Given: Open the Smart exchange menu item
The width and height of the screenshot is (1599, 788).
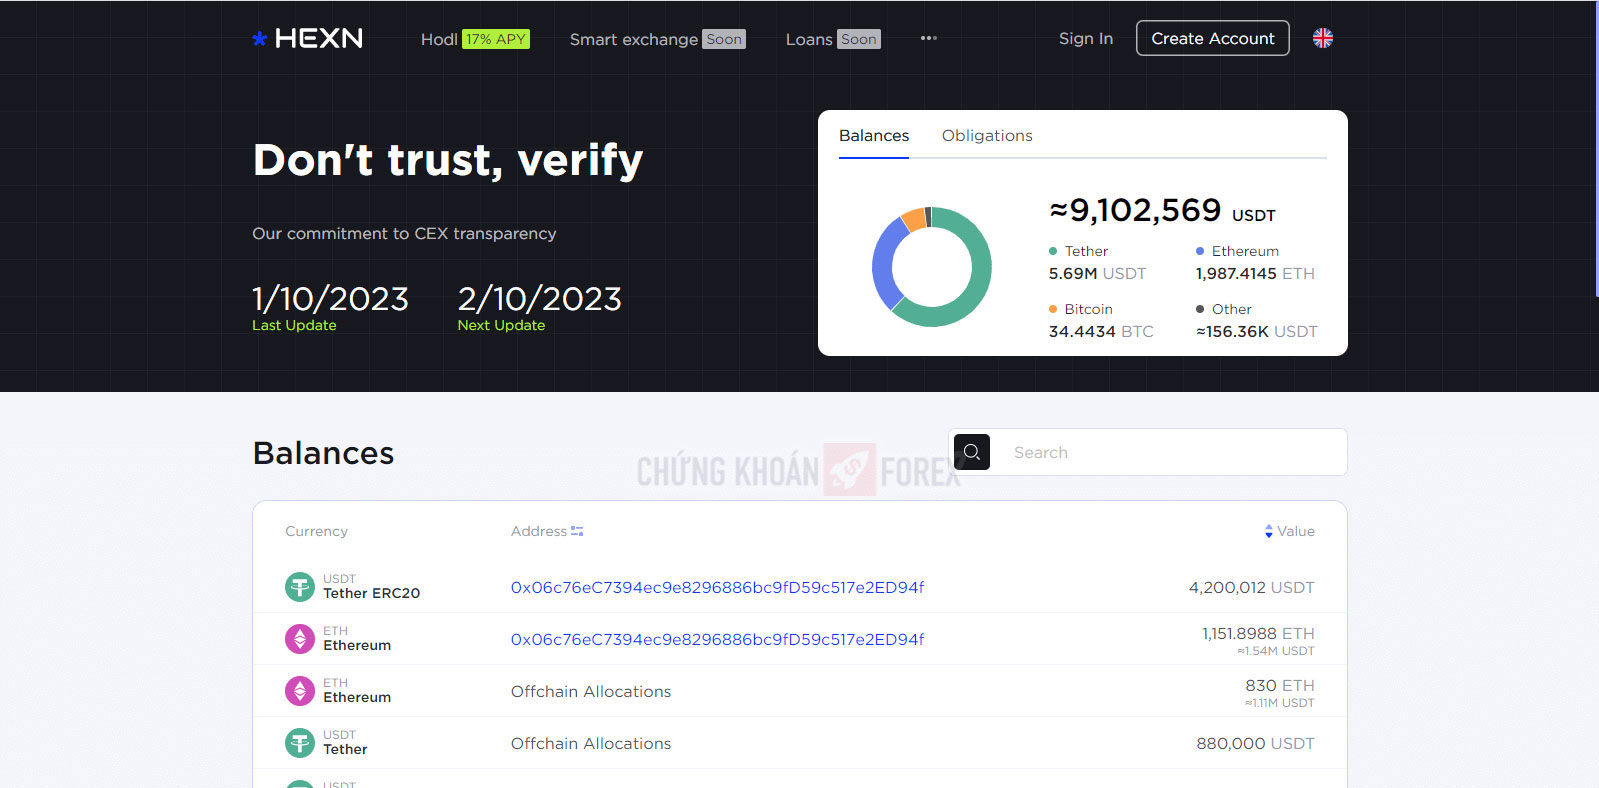Looking at the screenshot, I should point(657,39).
